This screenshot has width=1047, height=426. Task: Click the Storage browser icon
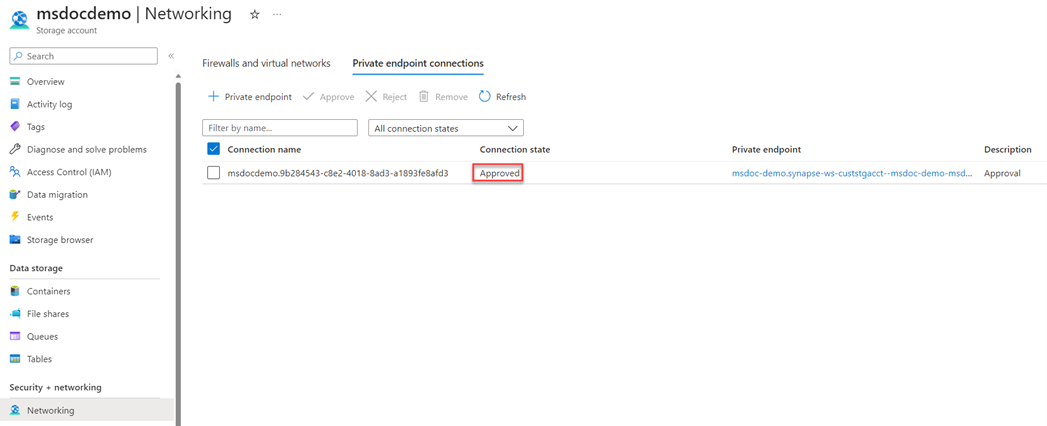click(x=15, y=240)
